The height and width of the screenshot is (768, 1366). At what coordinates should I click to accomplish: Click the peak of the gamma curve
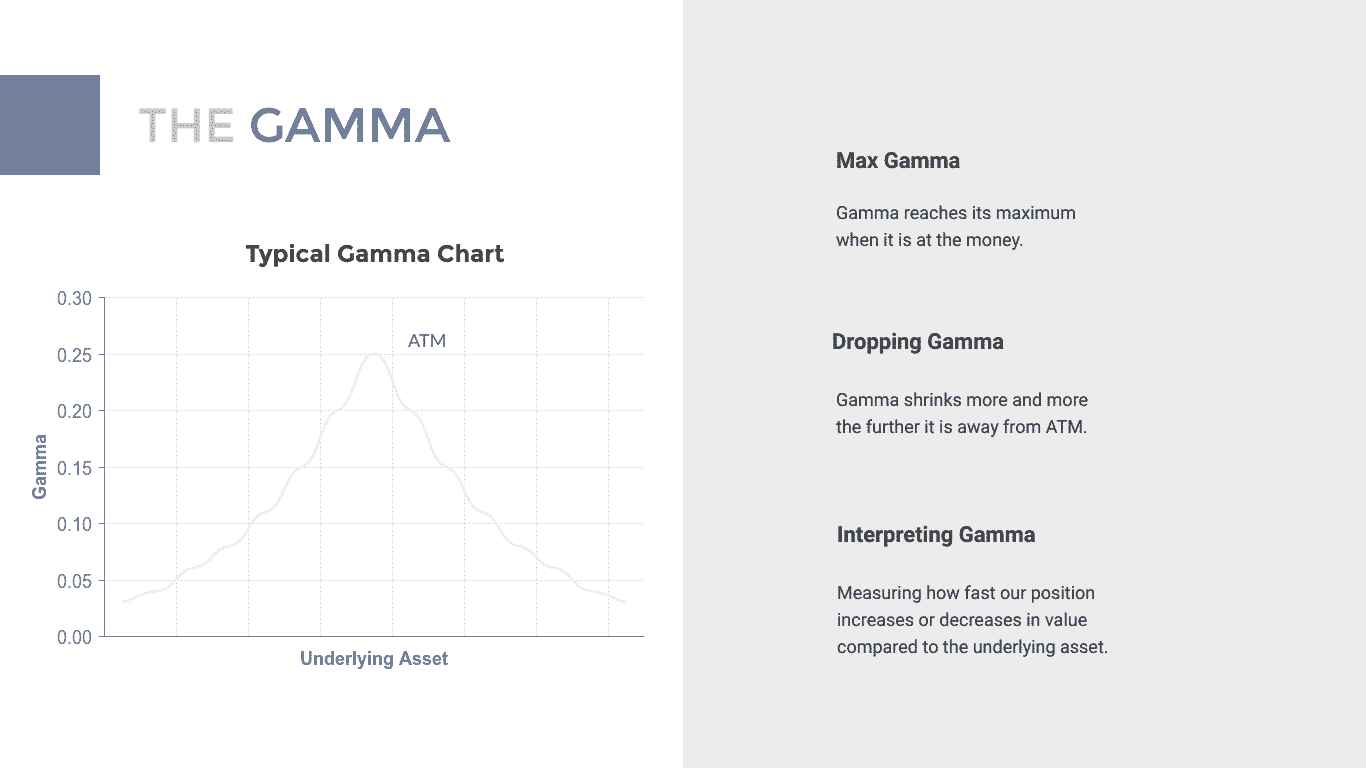pyautogui.click(x=374, y=355)
